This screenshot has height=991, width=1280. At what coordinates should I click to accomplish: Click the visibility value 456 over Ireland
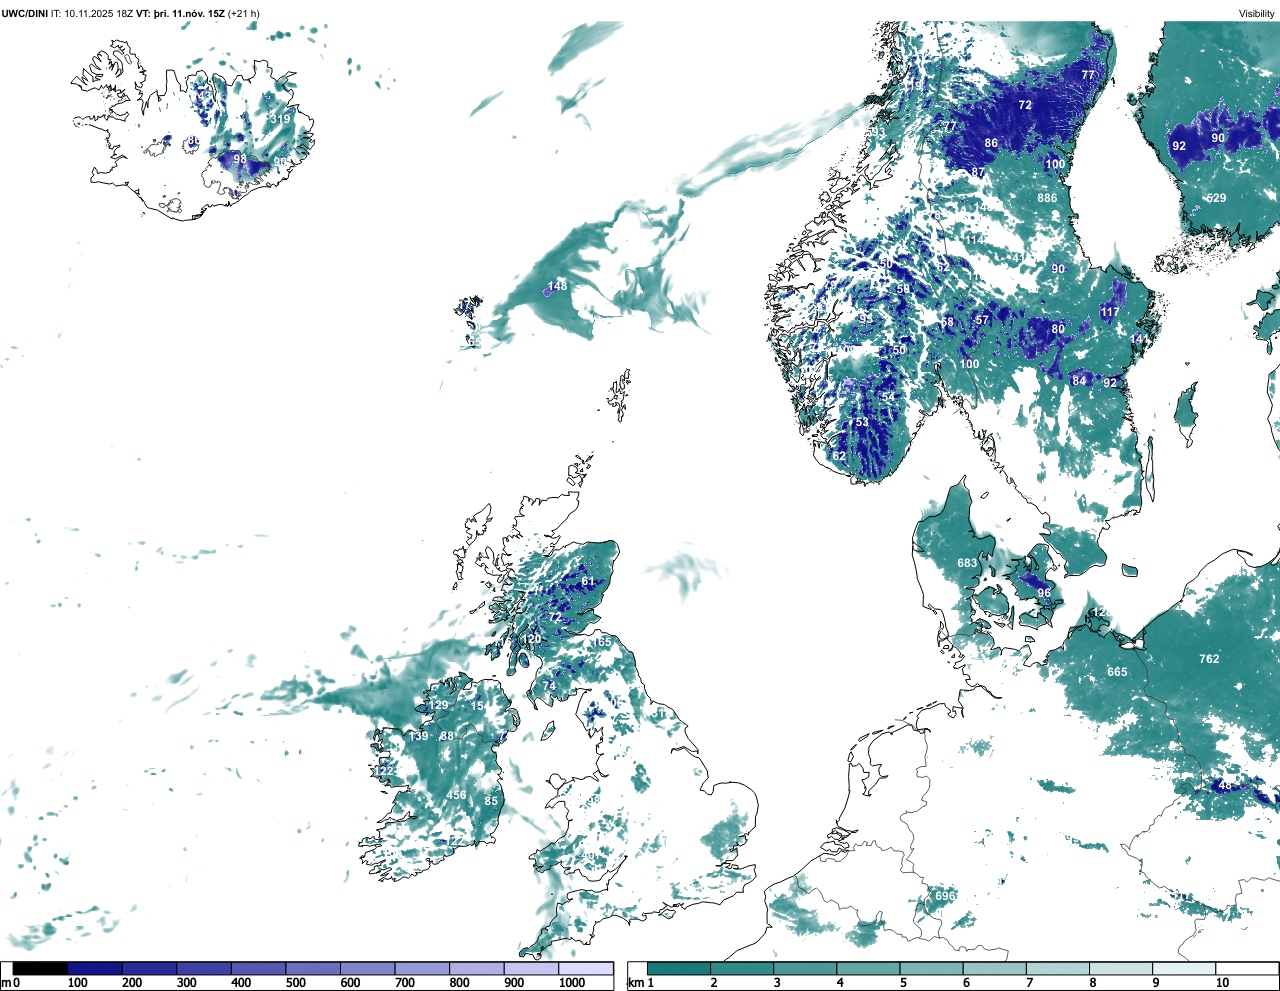coord(456,796)
